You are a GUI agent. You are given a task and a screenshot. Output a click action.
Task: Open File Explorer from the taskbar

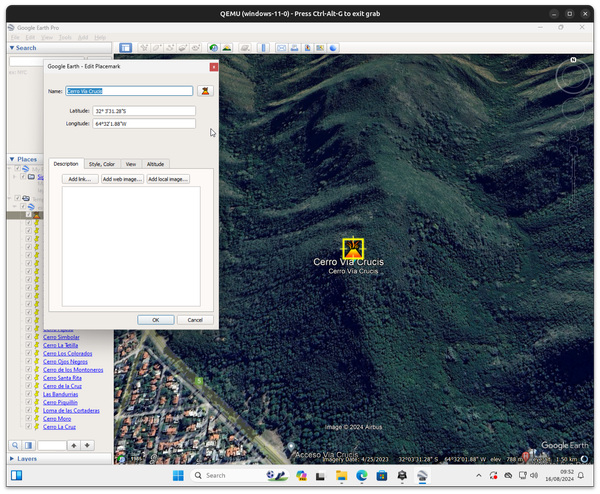341,476
